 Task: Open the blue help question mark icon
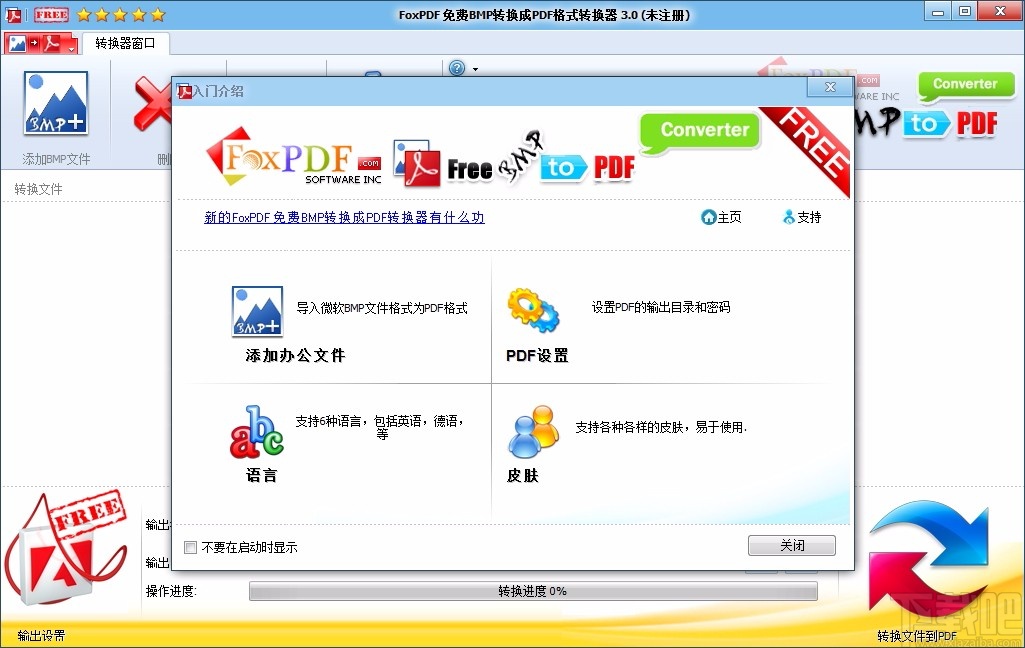click(457, 68)
